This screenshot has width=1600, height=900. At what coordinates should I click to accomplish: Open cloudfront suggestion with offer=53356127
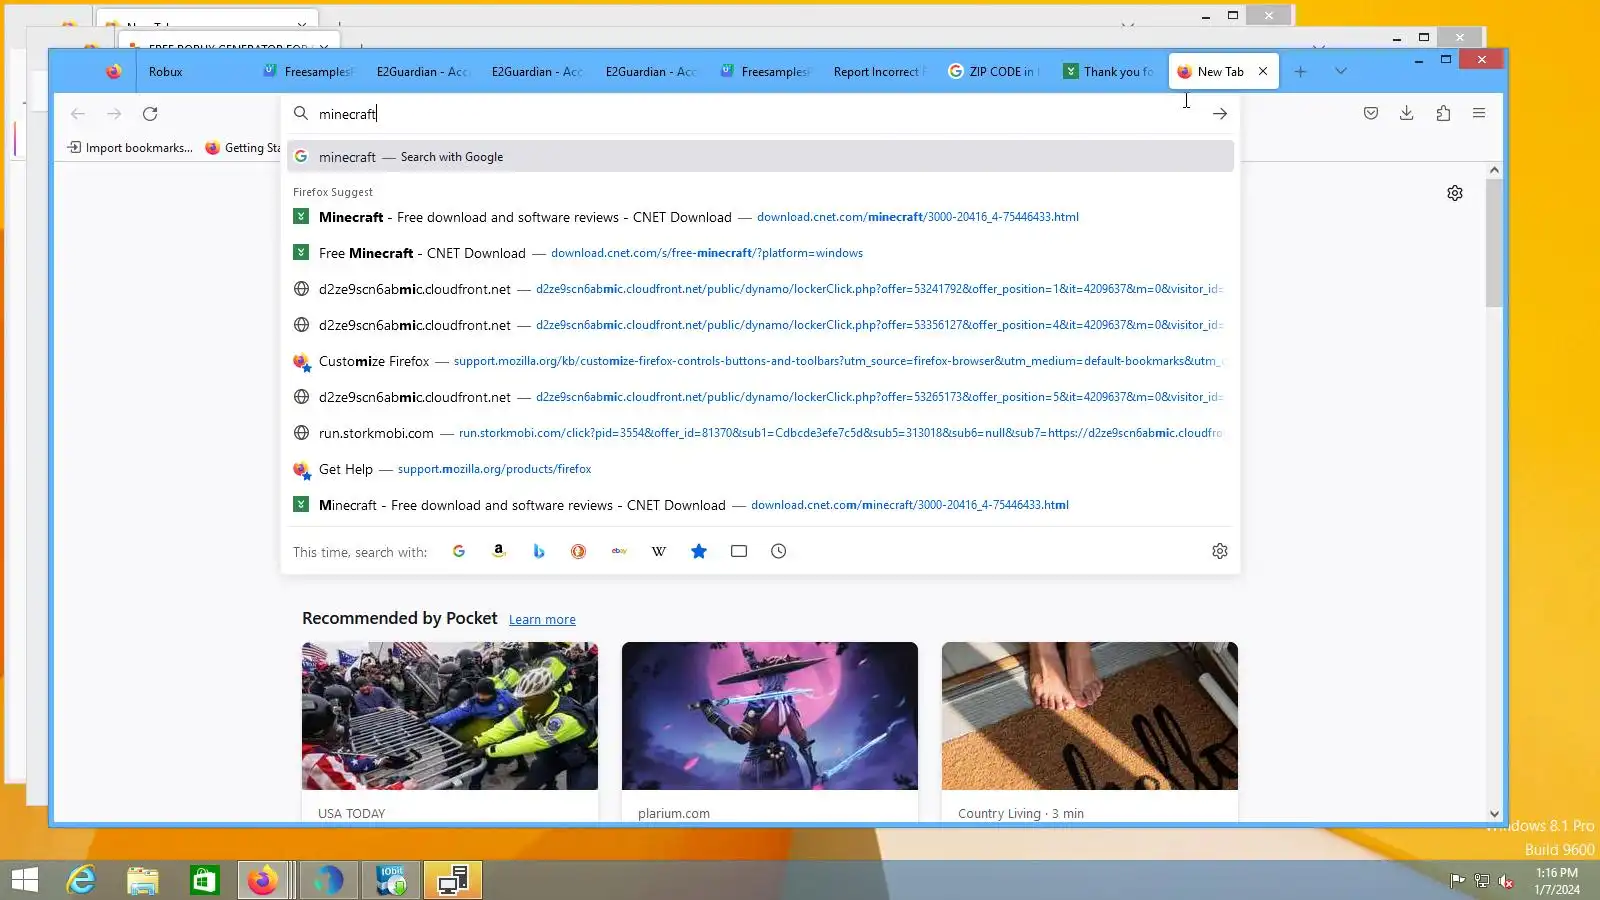760,325
